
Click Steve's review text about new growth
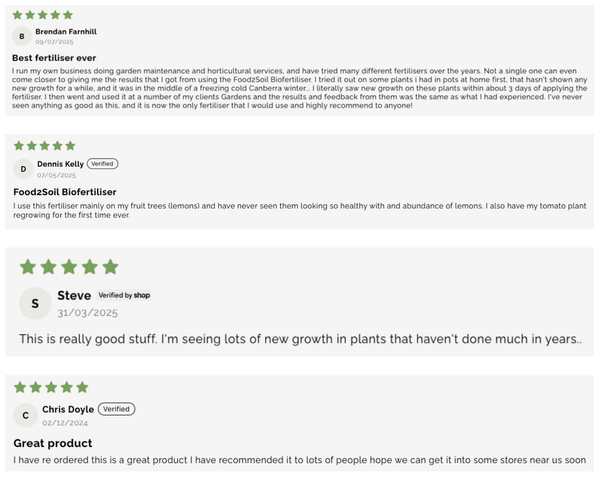tap(300, 340)
